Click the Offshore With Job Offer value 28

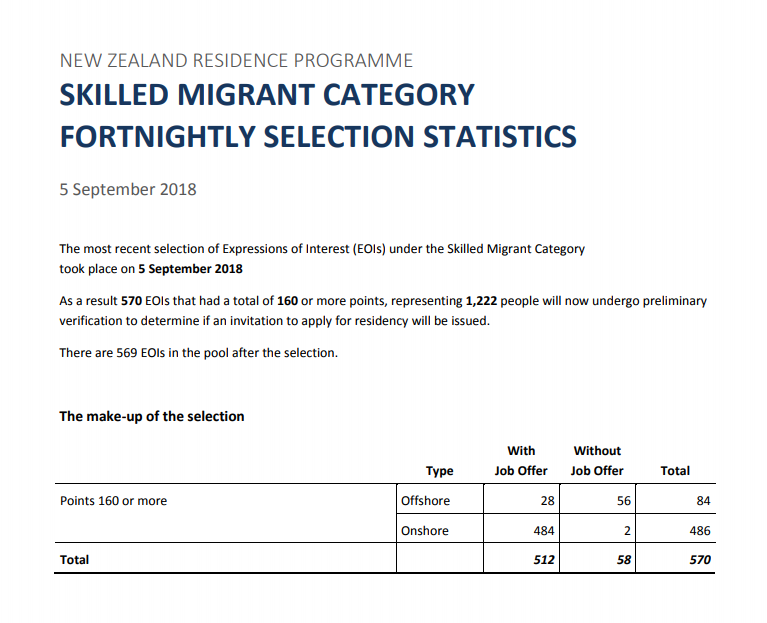pyautogui.click(x=546, y=501)
